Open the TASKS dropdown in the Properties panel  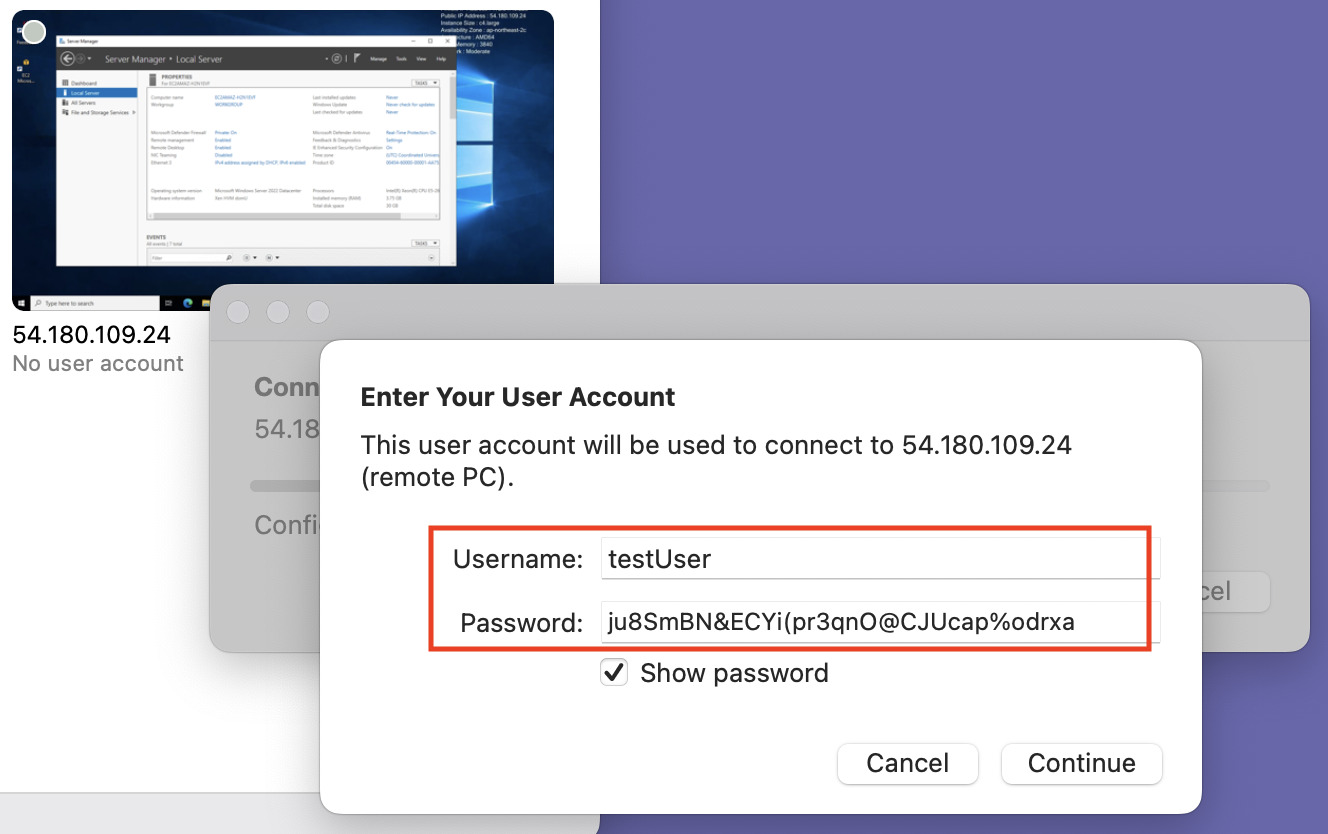click(424, 81)
